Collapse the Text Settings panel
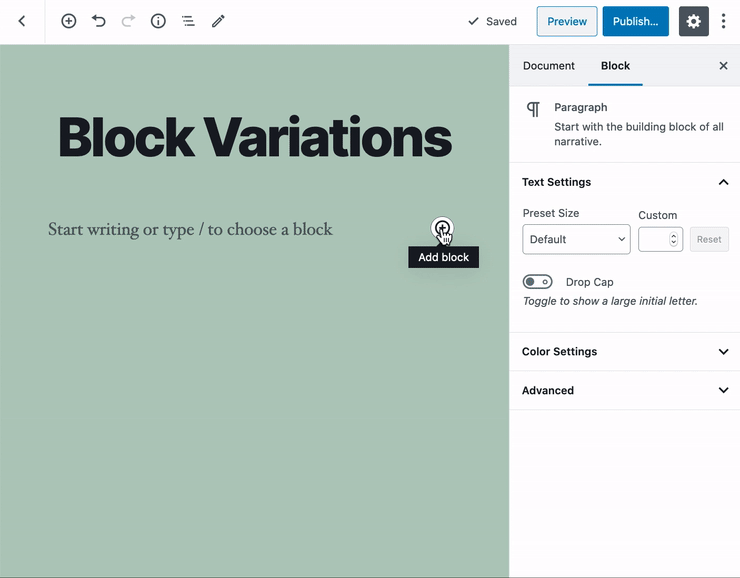740x578 pixels. tap(723, 182)
